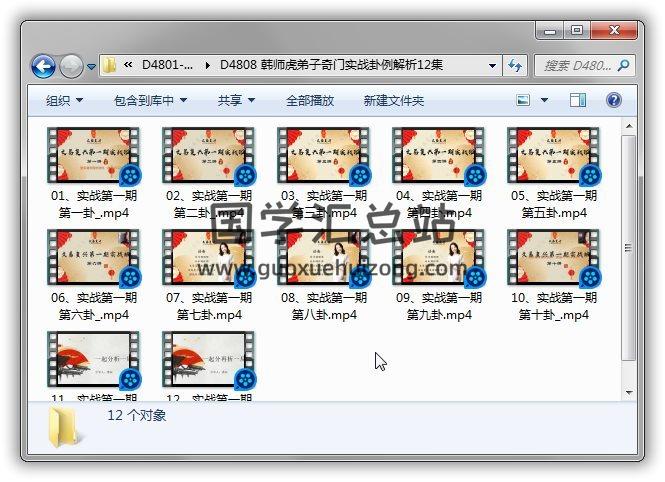
Task: Click 新建文件夹 toolbar button
Action: (394, 100)
